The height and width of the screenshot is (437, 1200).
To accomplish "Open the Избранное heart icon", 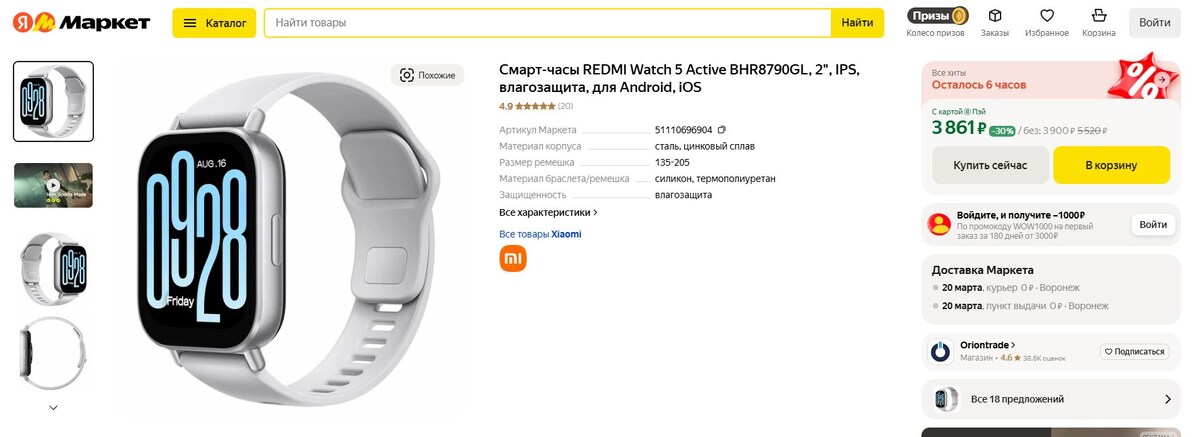I will (x=1047, y=23).
